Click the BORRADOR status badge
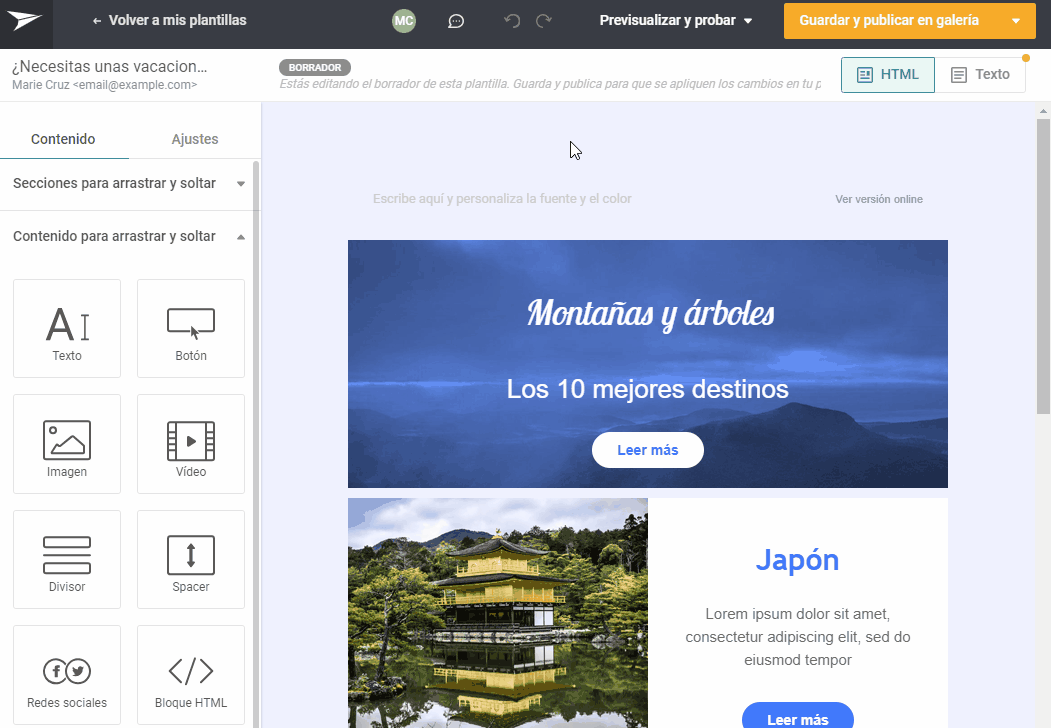Image resolution: width=1051 pixels, height=728 pixels. point(315,68)
